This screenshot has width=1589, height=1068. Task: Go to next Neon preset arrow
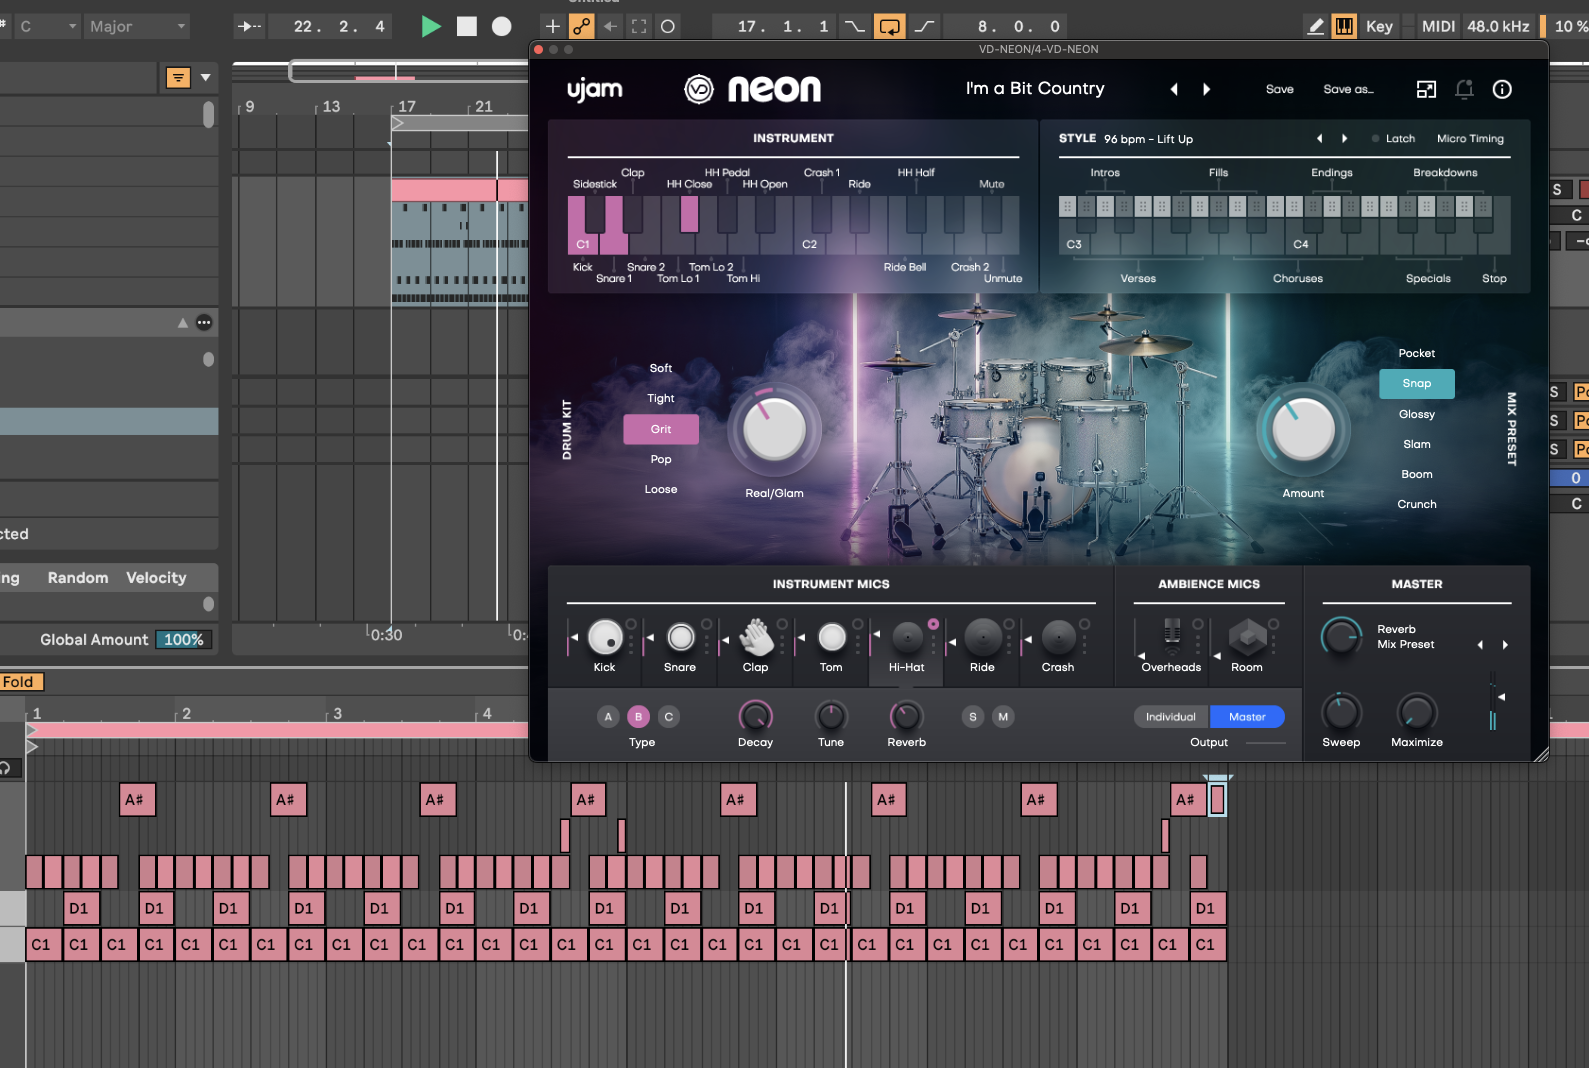pyautogui.click(x=1207, y=90)
